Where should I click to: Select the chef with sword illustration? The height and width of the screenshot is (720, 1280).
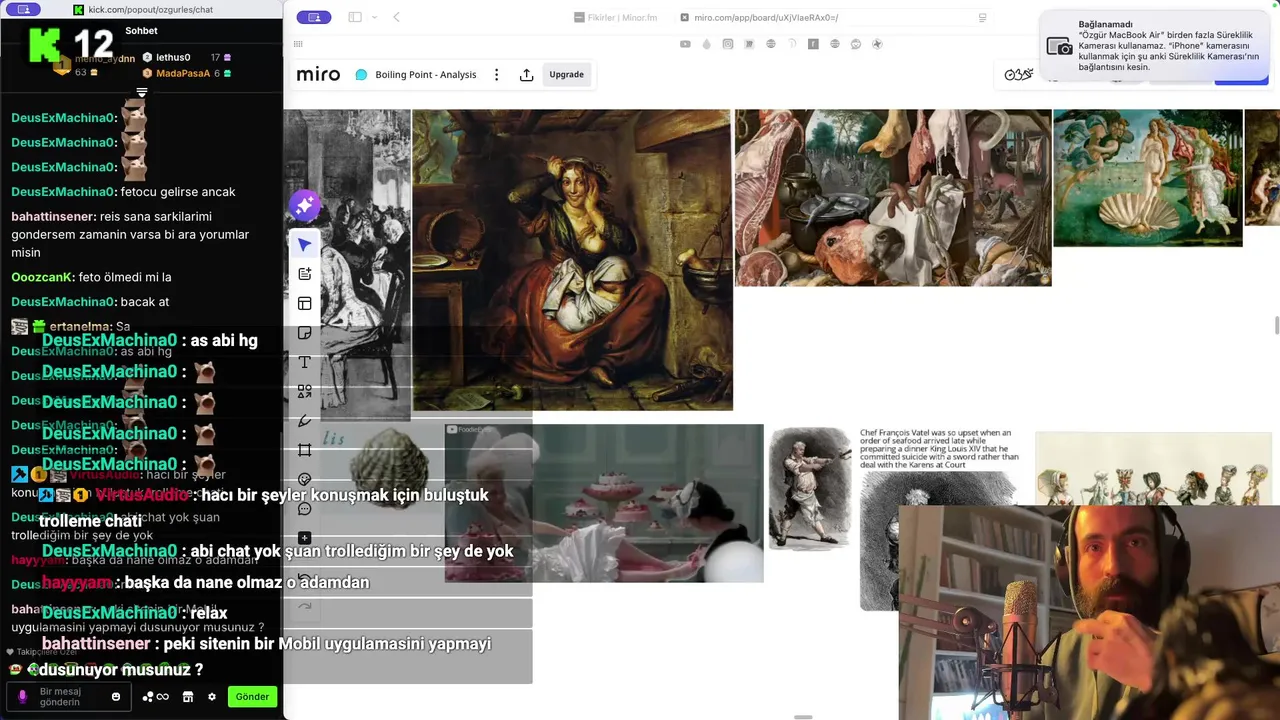(809, 489)
